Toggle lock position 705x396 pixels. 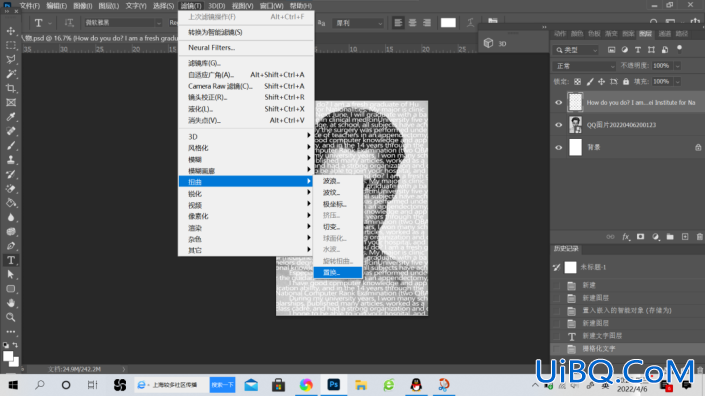pos(602,82)
